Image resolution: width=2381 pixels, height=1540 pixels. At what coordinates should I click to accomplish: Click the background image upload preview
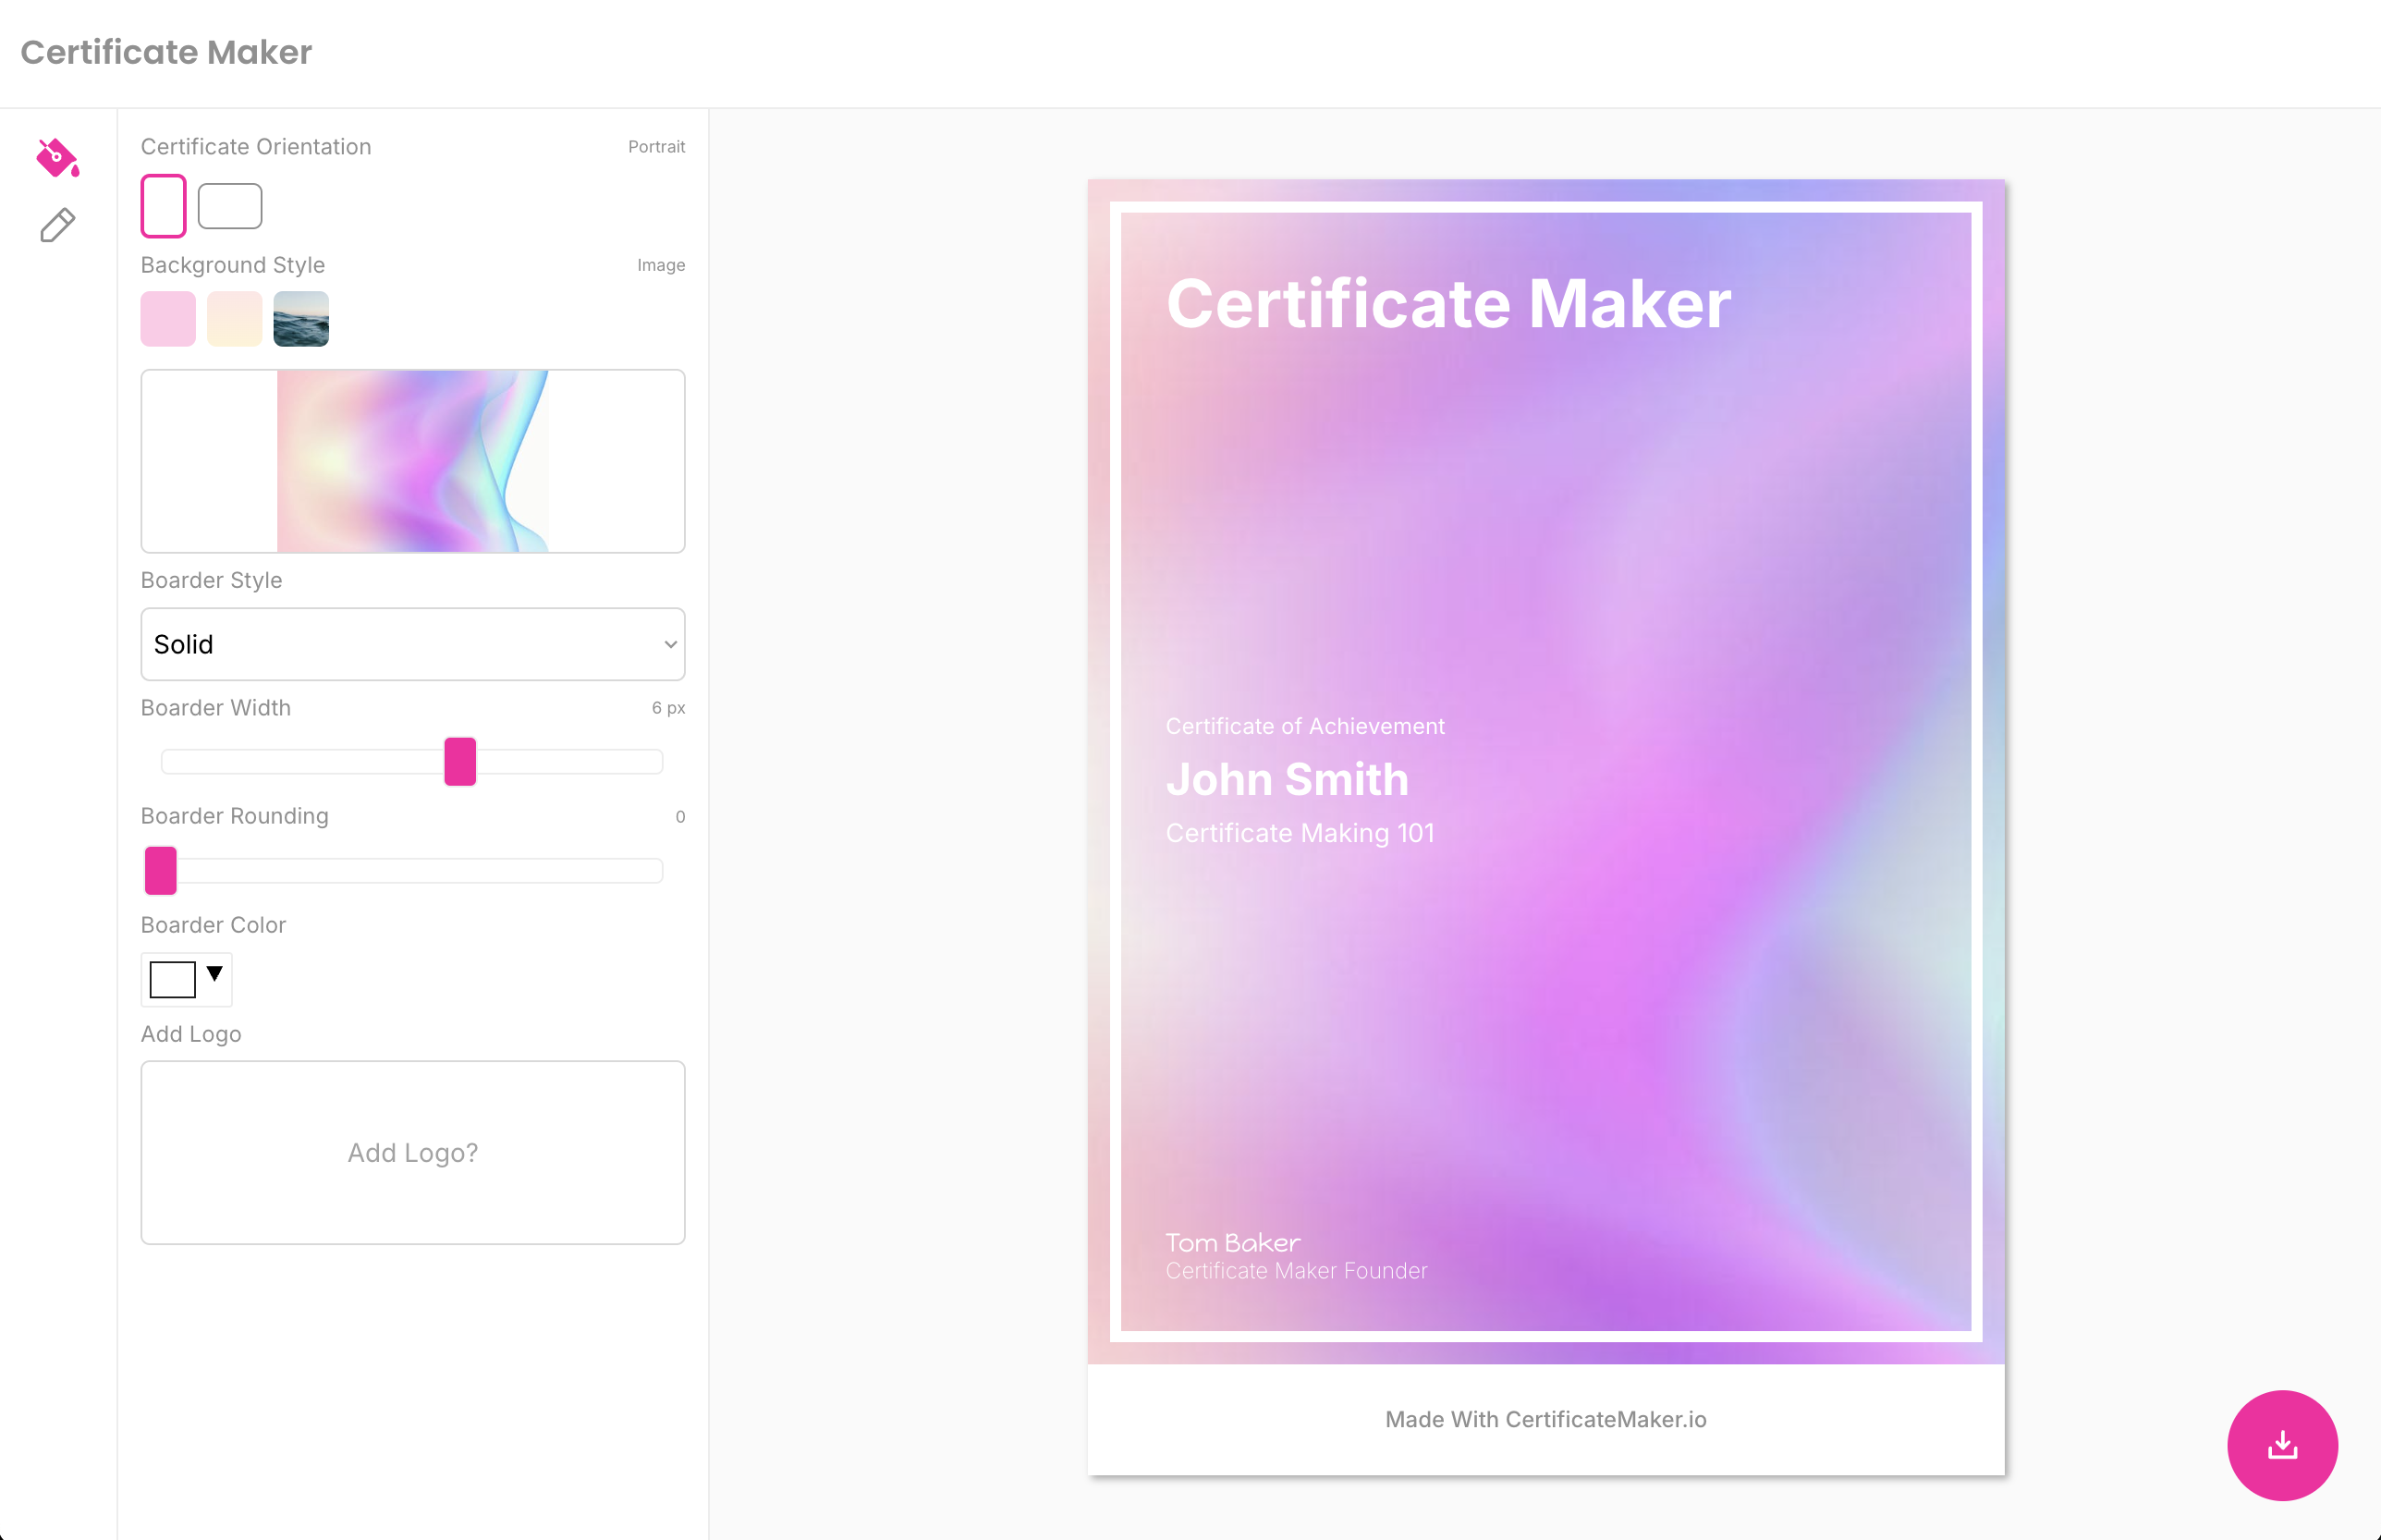click(413, 461)
